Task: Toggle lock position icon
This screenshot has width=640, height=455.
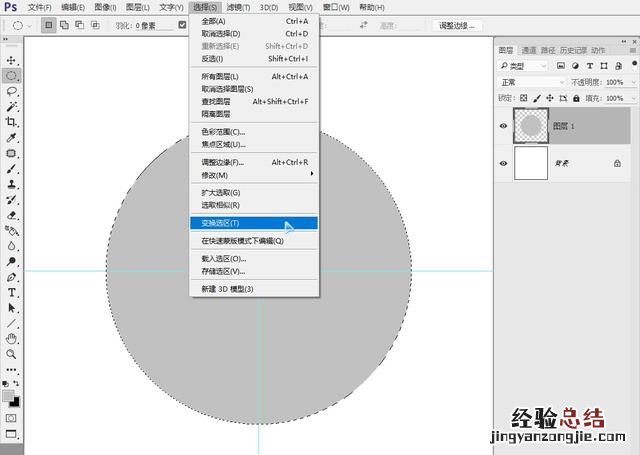Action: click(x=550, y=98)
